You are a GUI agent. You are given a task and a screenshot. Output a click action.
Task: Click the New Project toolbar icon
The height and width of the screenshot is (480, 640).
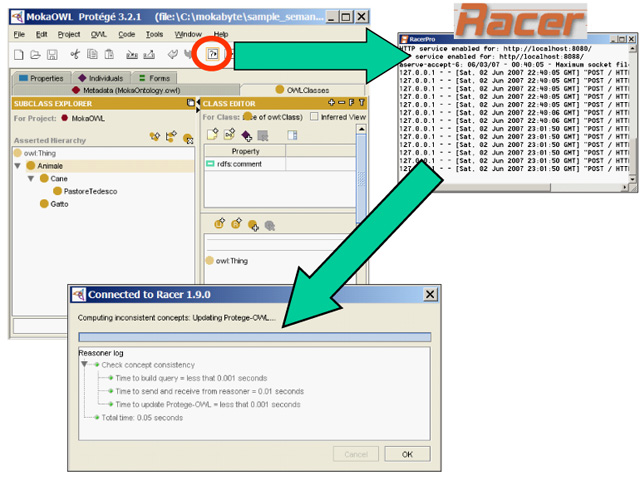click(x=19, y=54)
